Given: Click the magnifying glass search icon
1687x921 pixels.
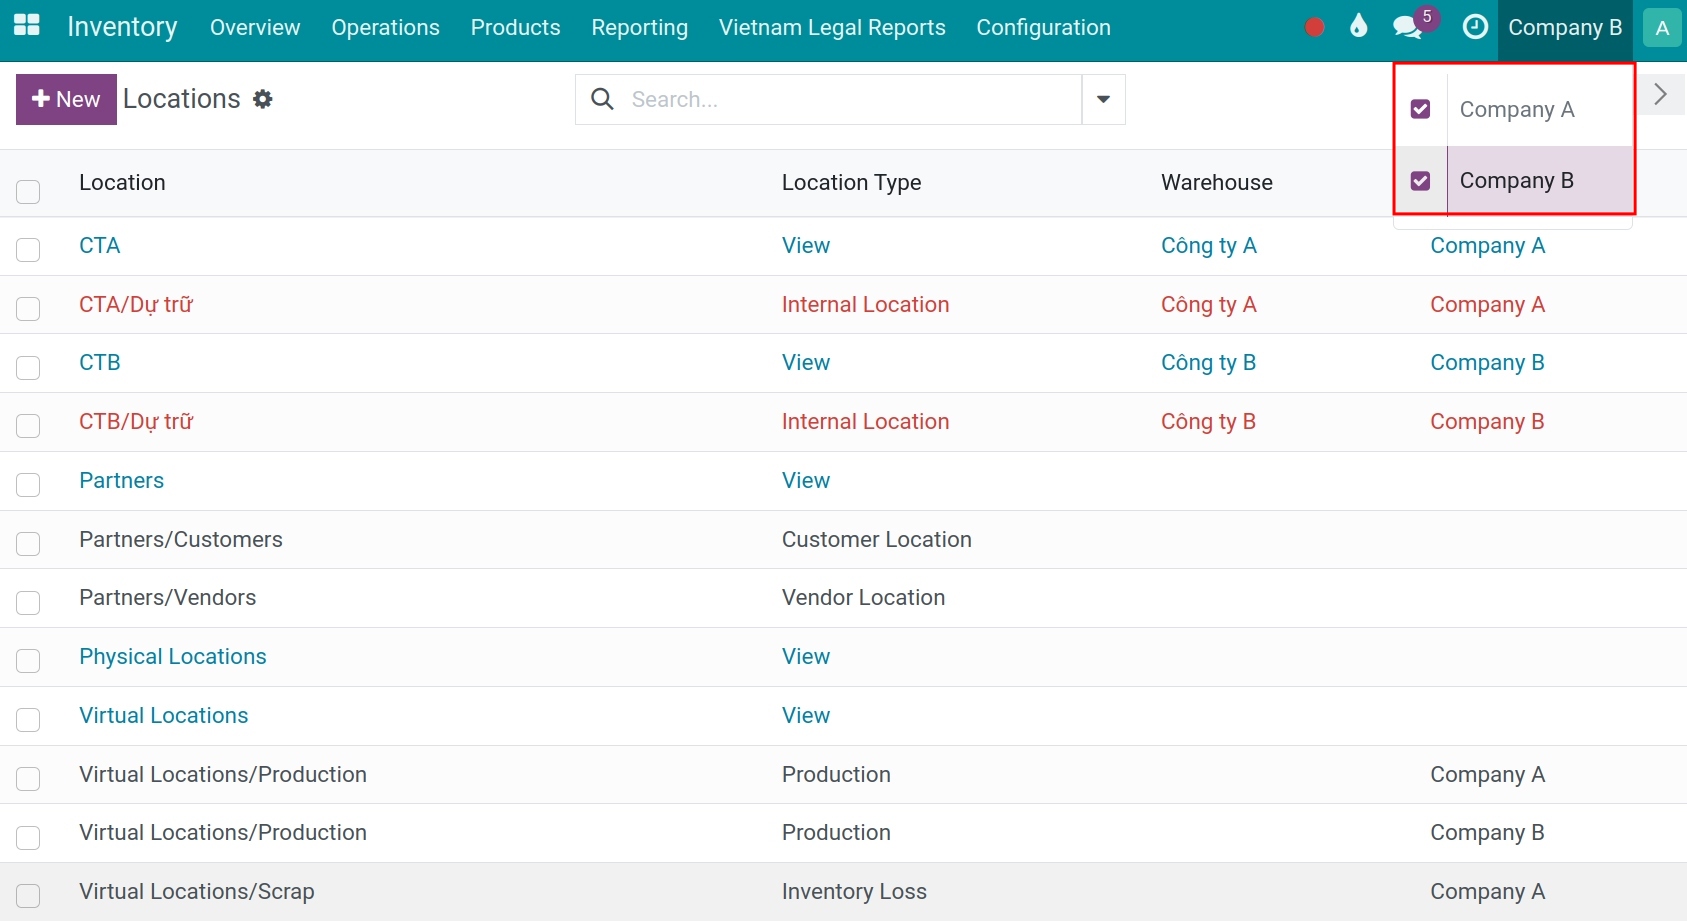Looking at the screenshot, I should (602, 99).
